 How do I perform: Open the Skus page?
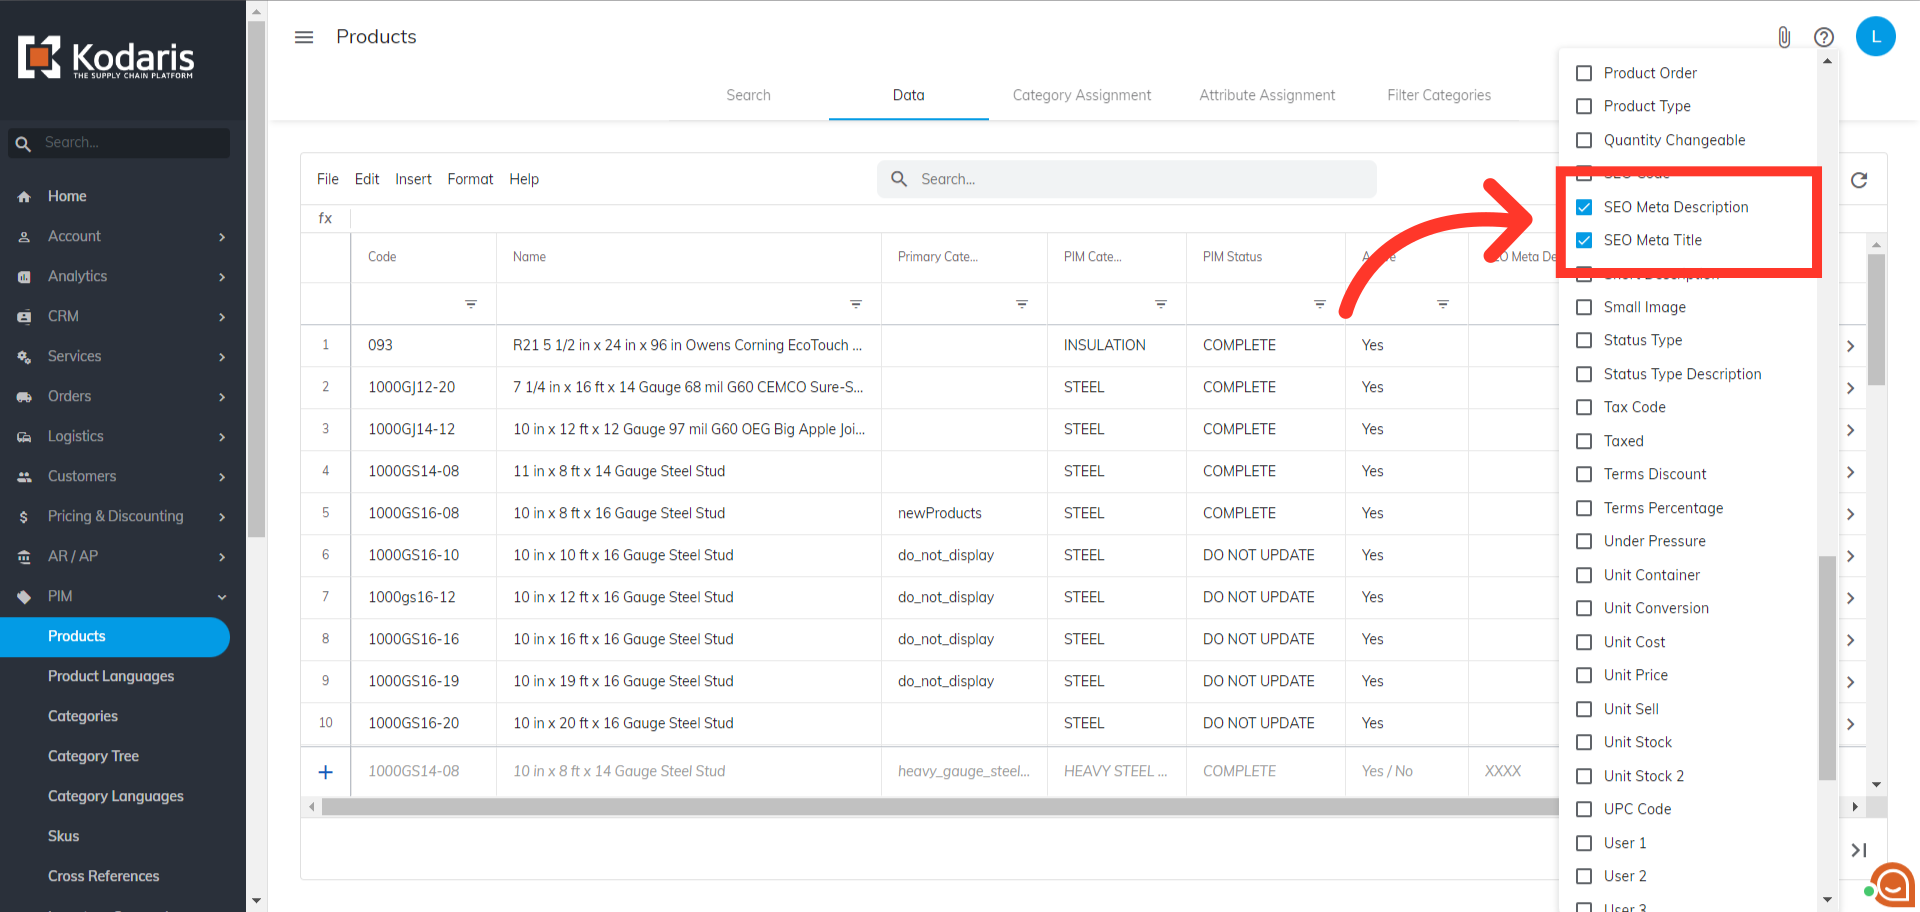pos(63,836)
